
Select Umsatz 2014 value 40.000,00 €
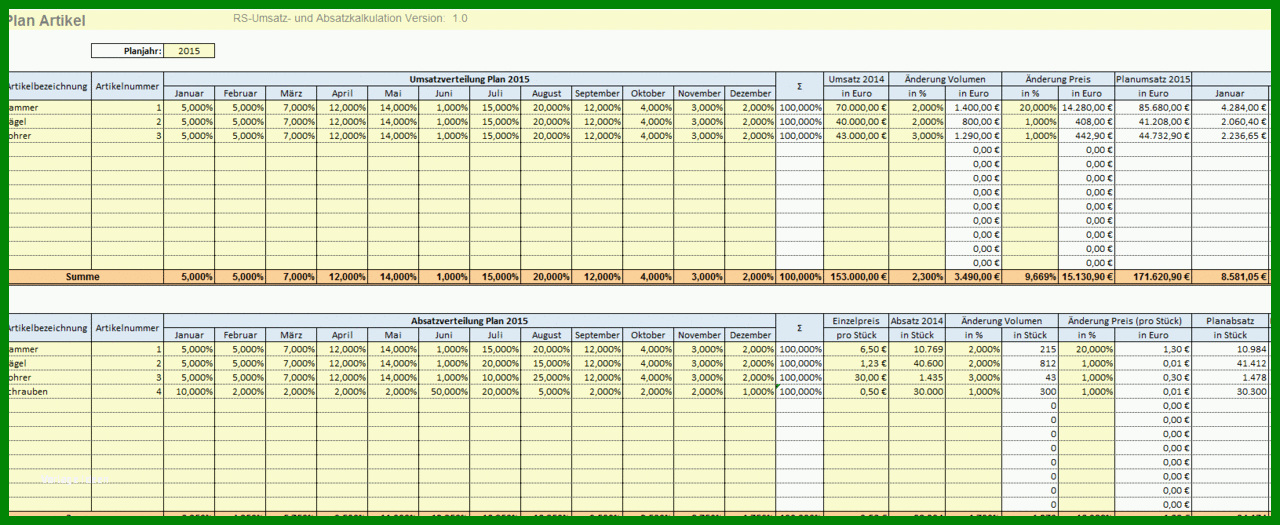[x=856, y=121]
